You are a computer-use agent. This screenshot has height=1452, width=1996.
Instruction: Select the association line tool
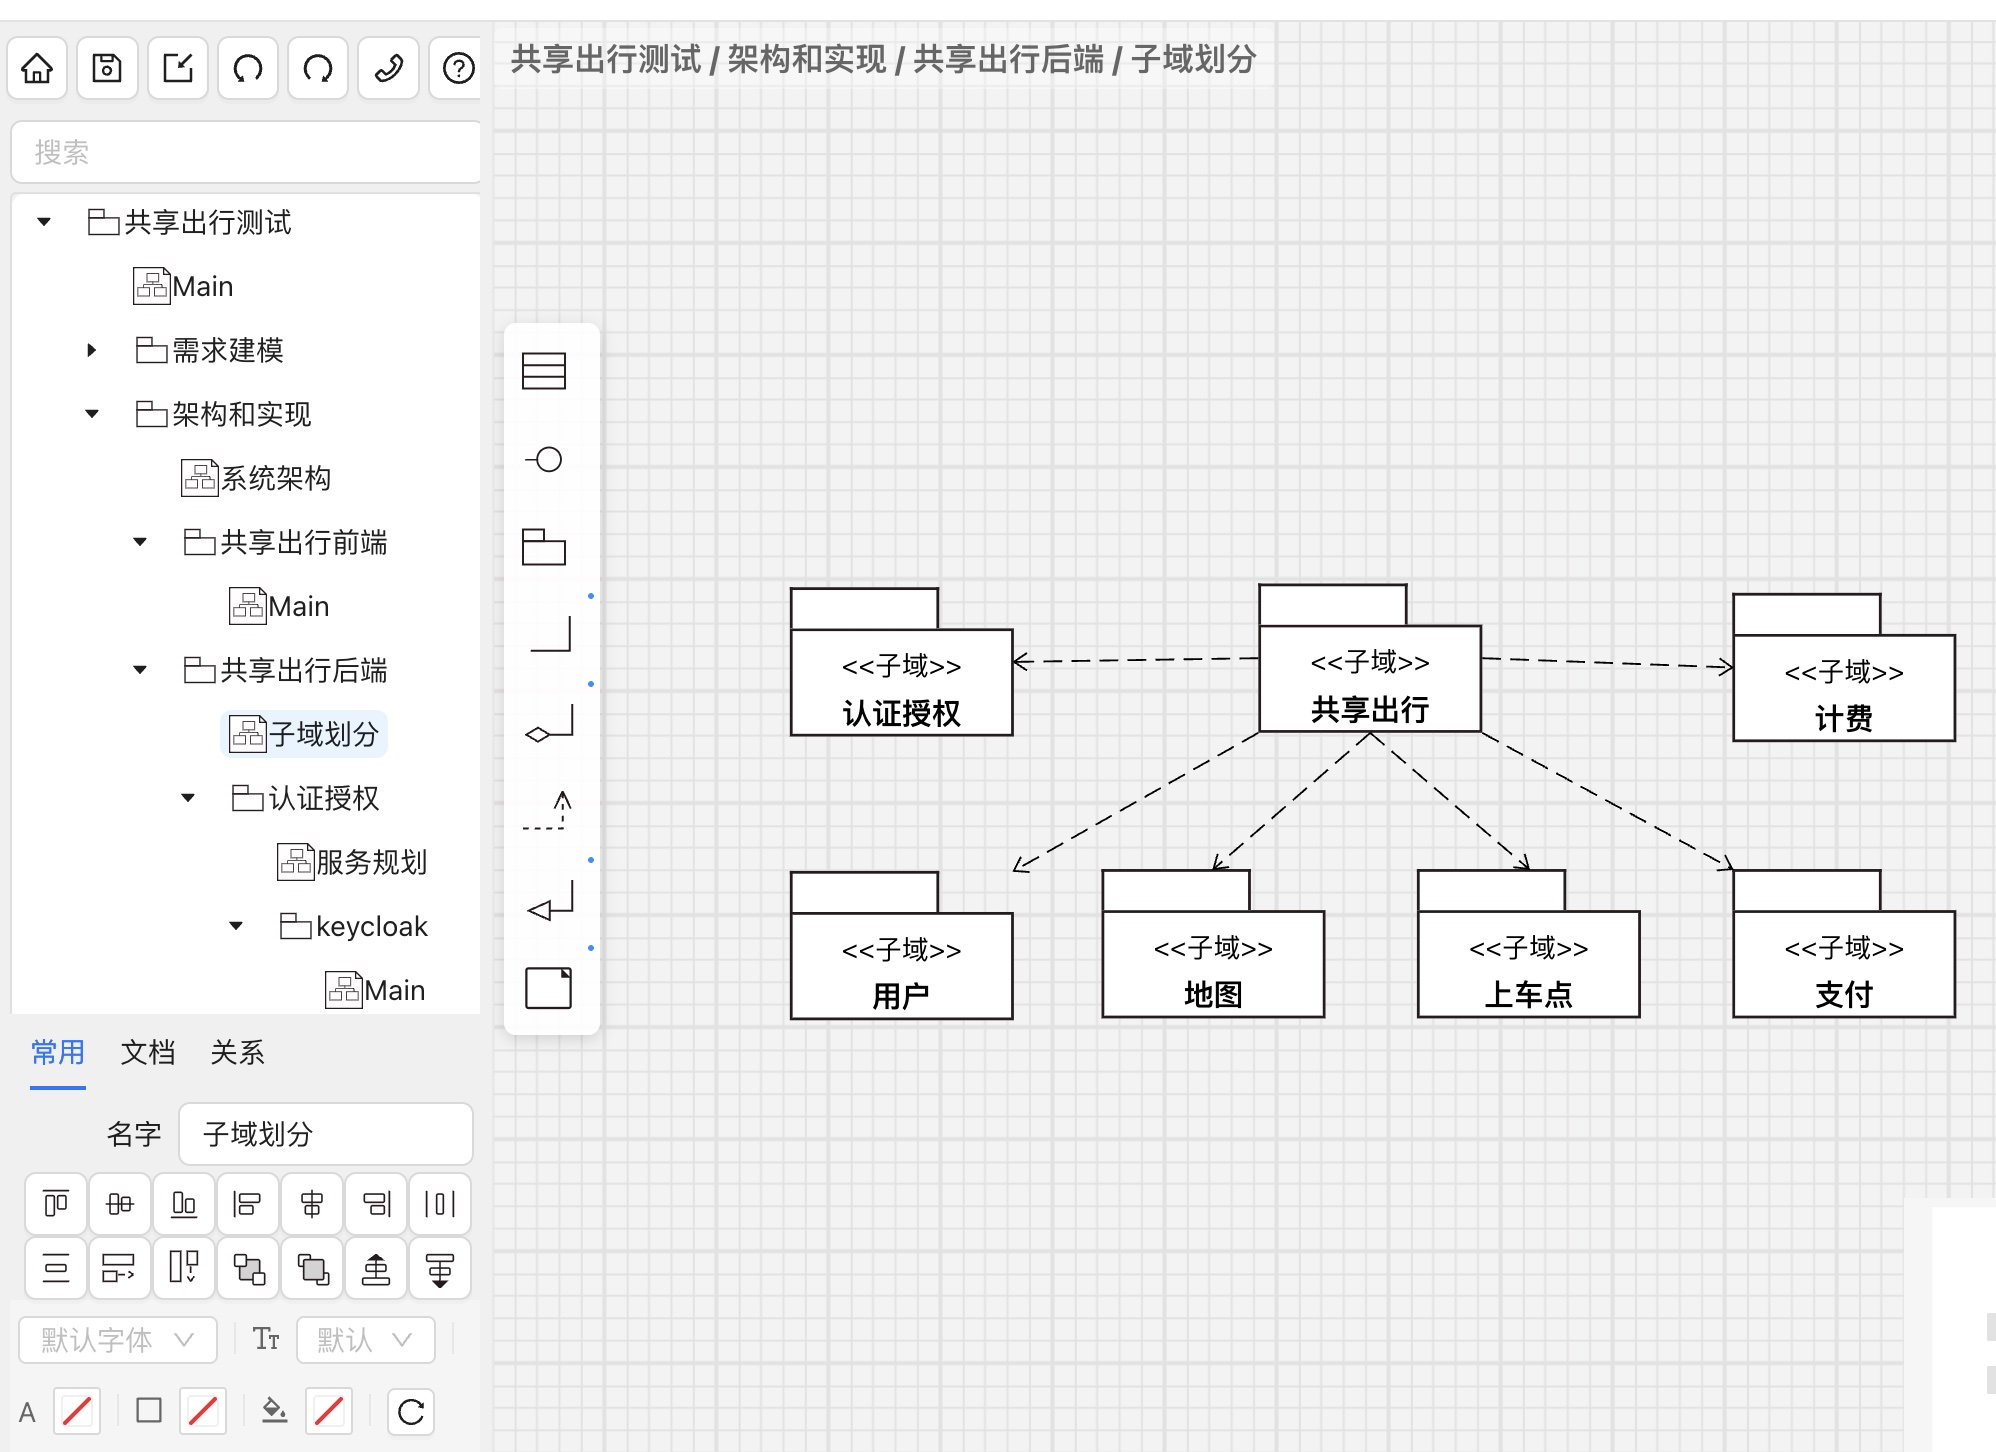click(x=550, y=634)
